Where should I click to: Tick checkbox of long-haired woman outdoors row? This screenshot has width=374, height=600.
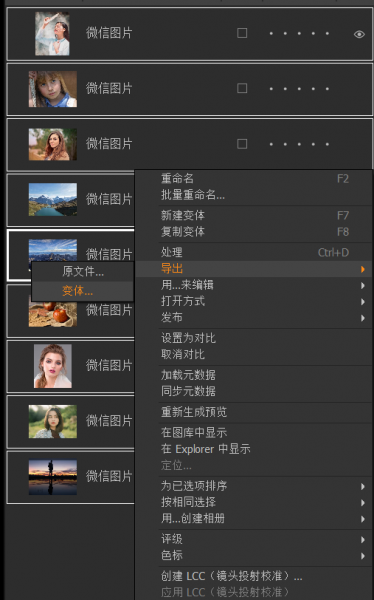tap(242, 144)
